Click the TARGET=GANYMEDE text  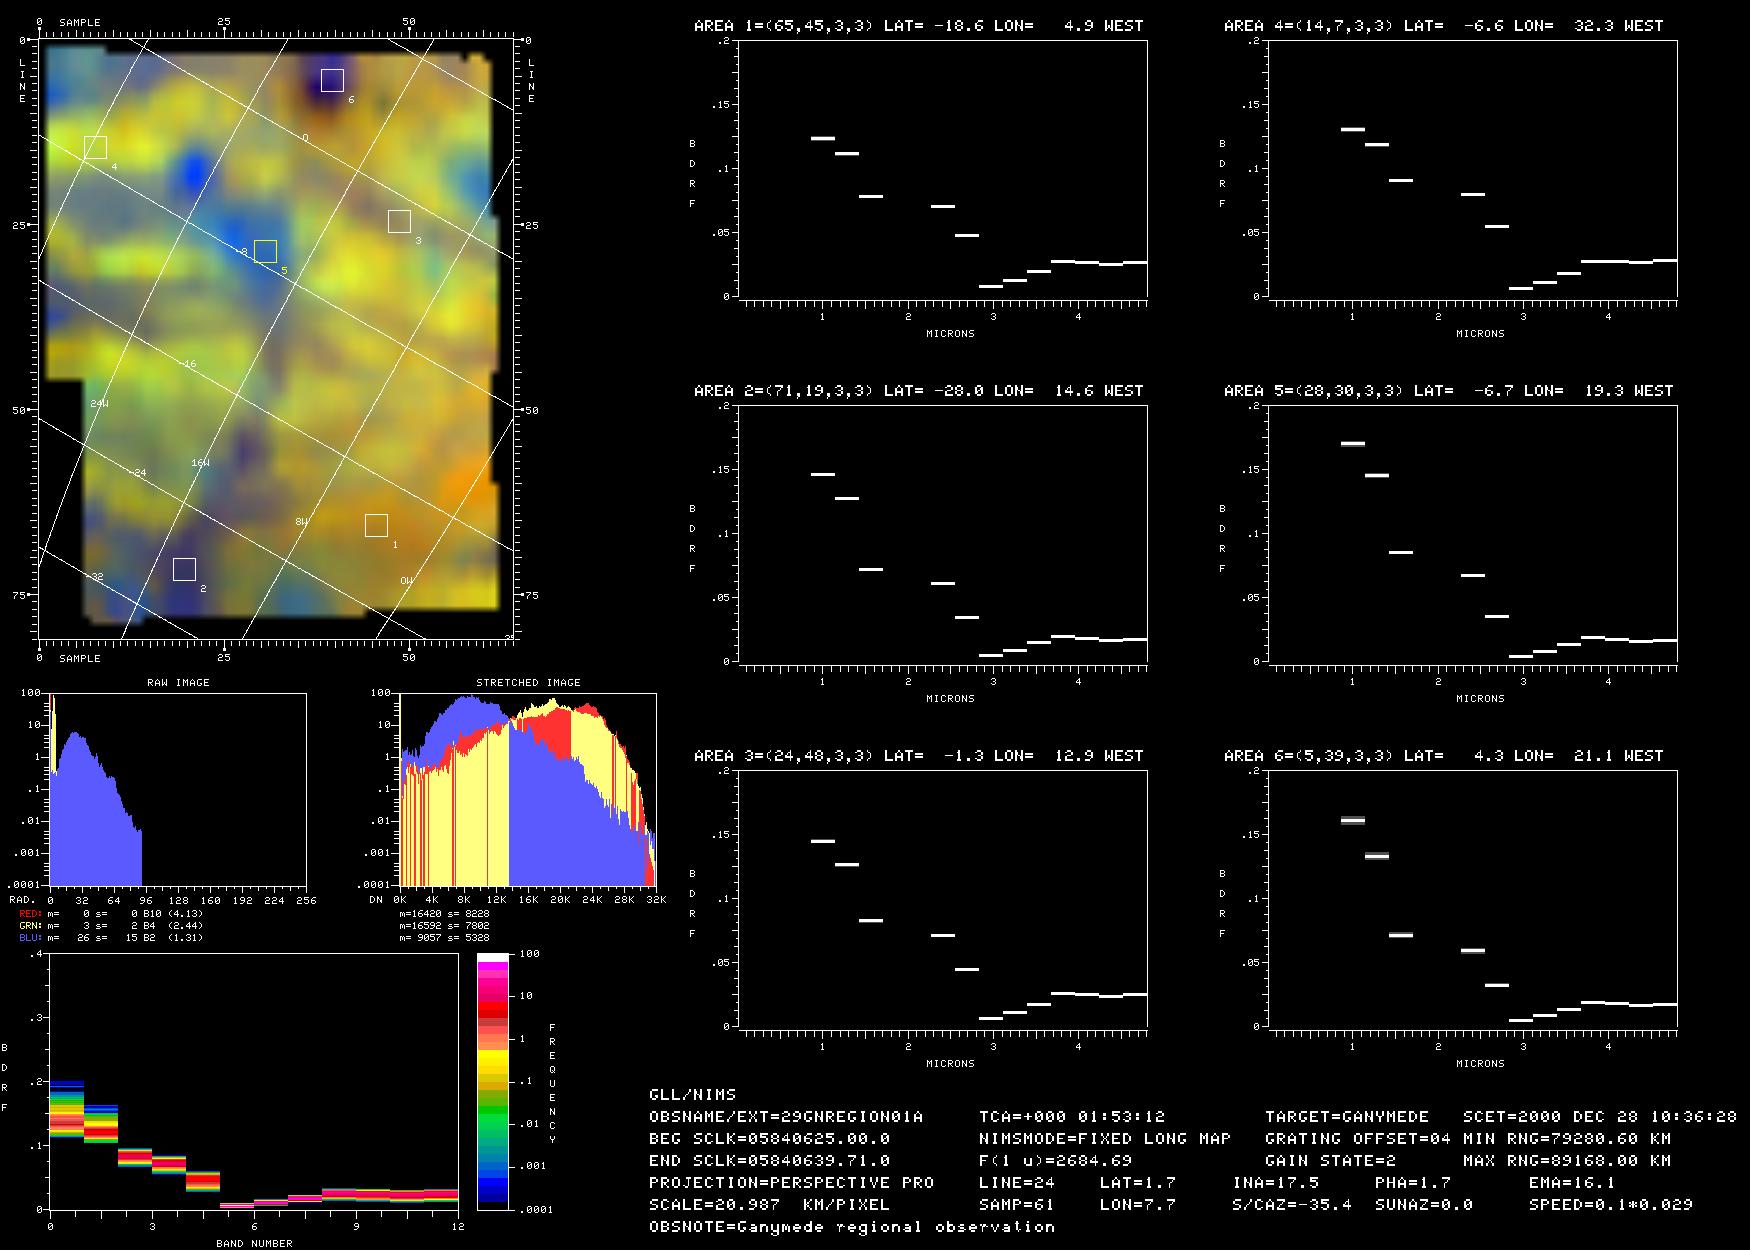[x=1346, y=1116]
